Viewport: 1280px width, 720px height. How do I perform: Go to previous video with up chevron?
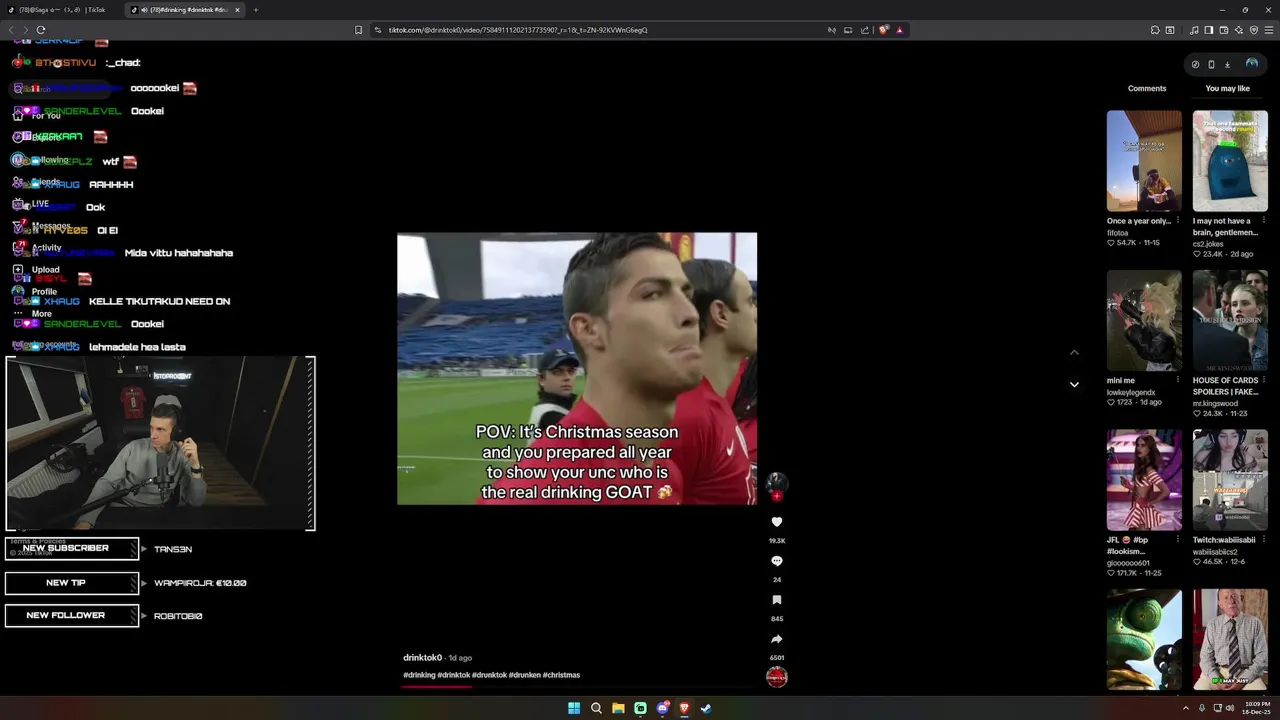tap(1074, 352)
